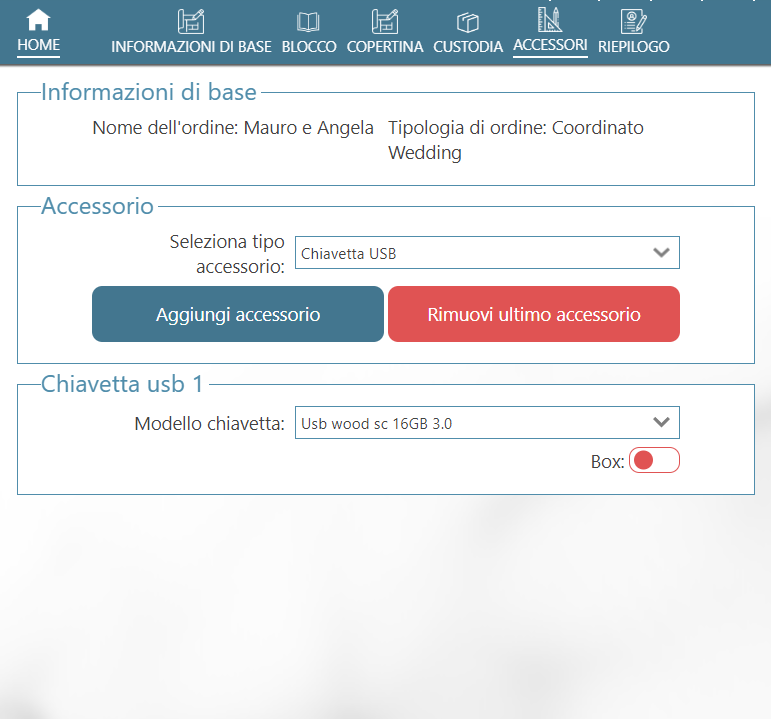This screenshot has width=771, height=719.
Task: Click the chevron arrow beside Chiavetta USB
Action: pos(660,253)
